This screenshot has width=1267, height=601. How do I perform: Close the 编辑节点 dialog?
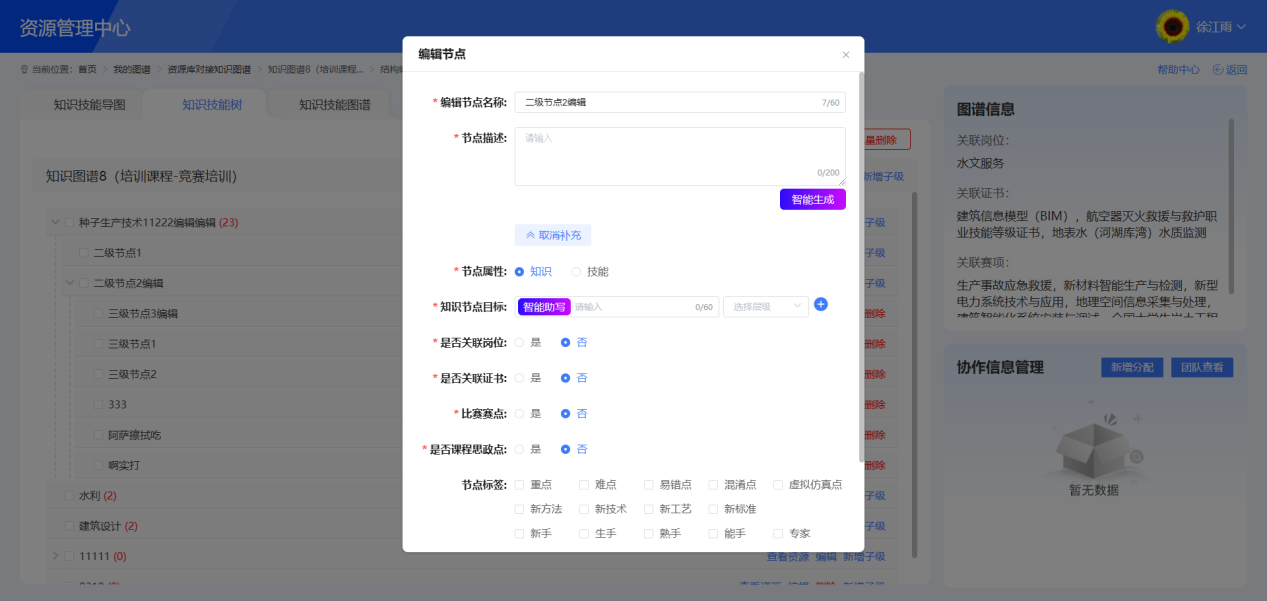coord(845,55)
